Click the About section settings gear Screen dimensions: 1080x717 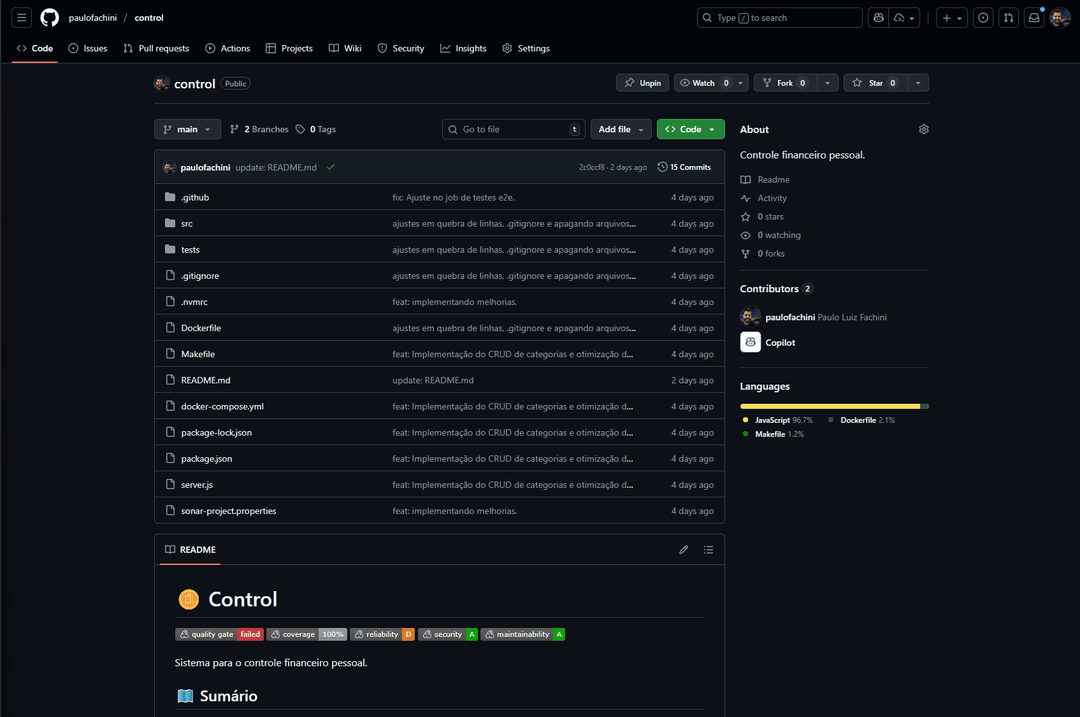[x=923, y=130]
